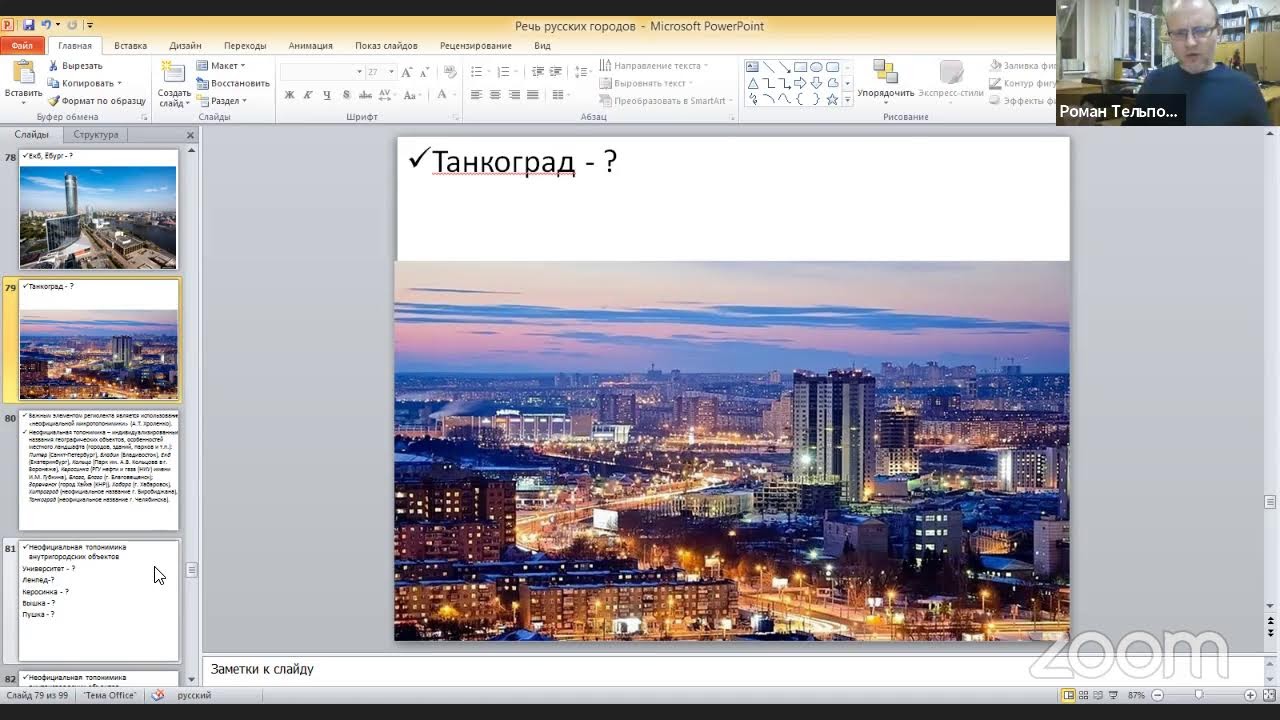Toggle italic (К) formatting
Image resolution: width=1280 pixels, height=720 pixels.
coord(308,95)
